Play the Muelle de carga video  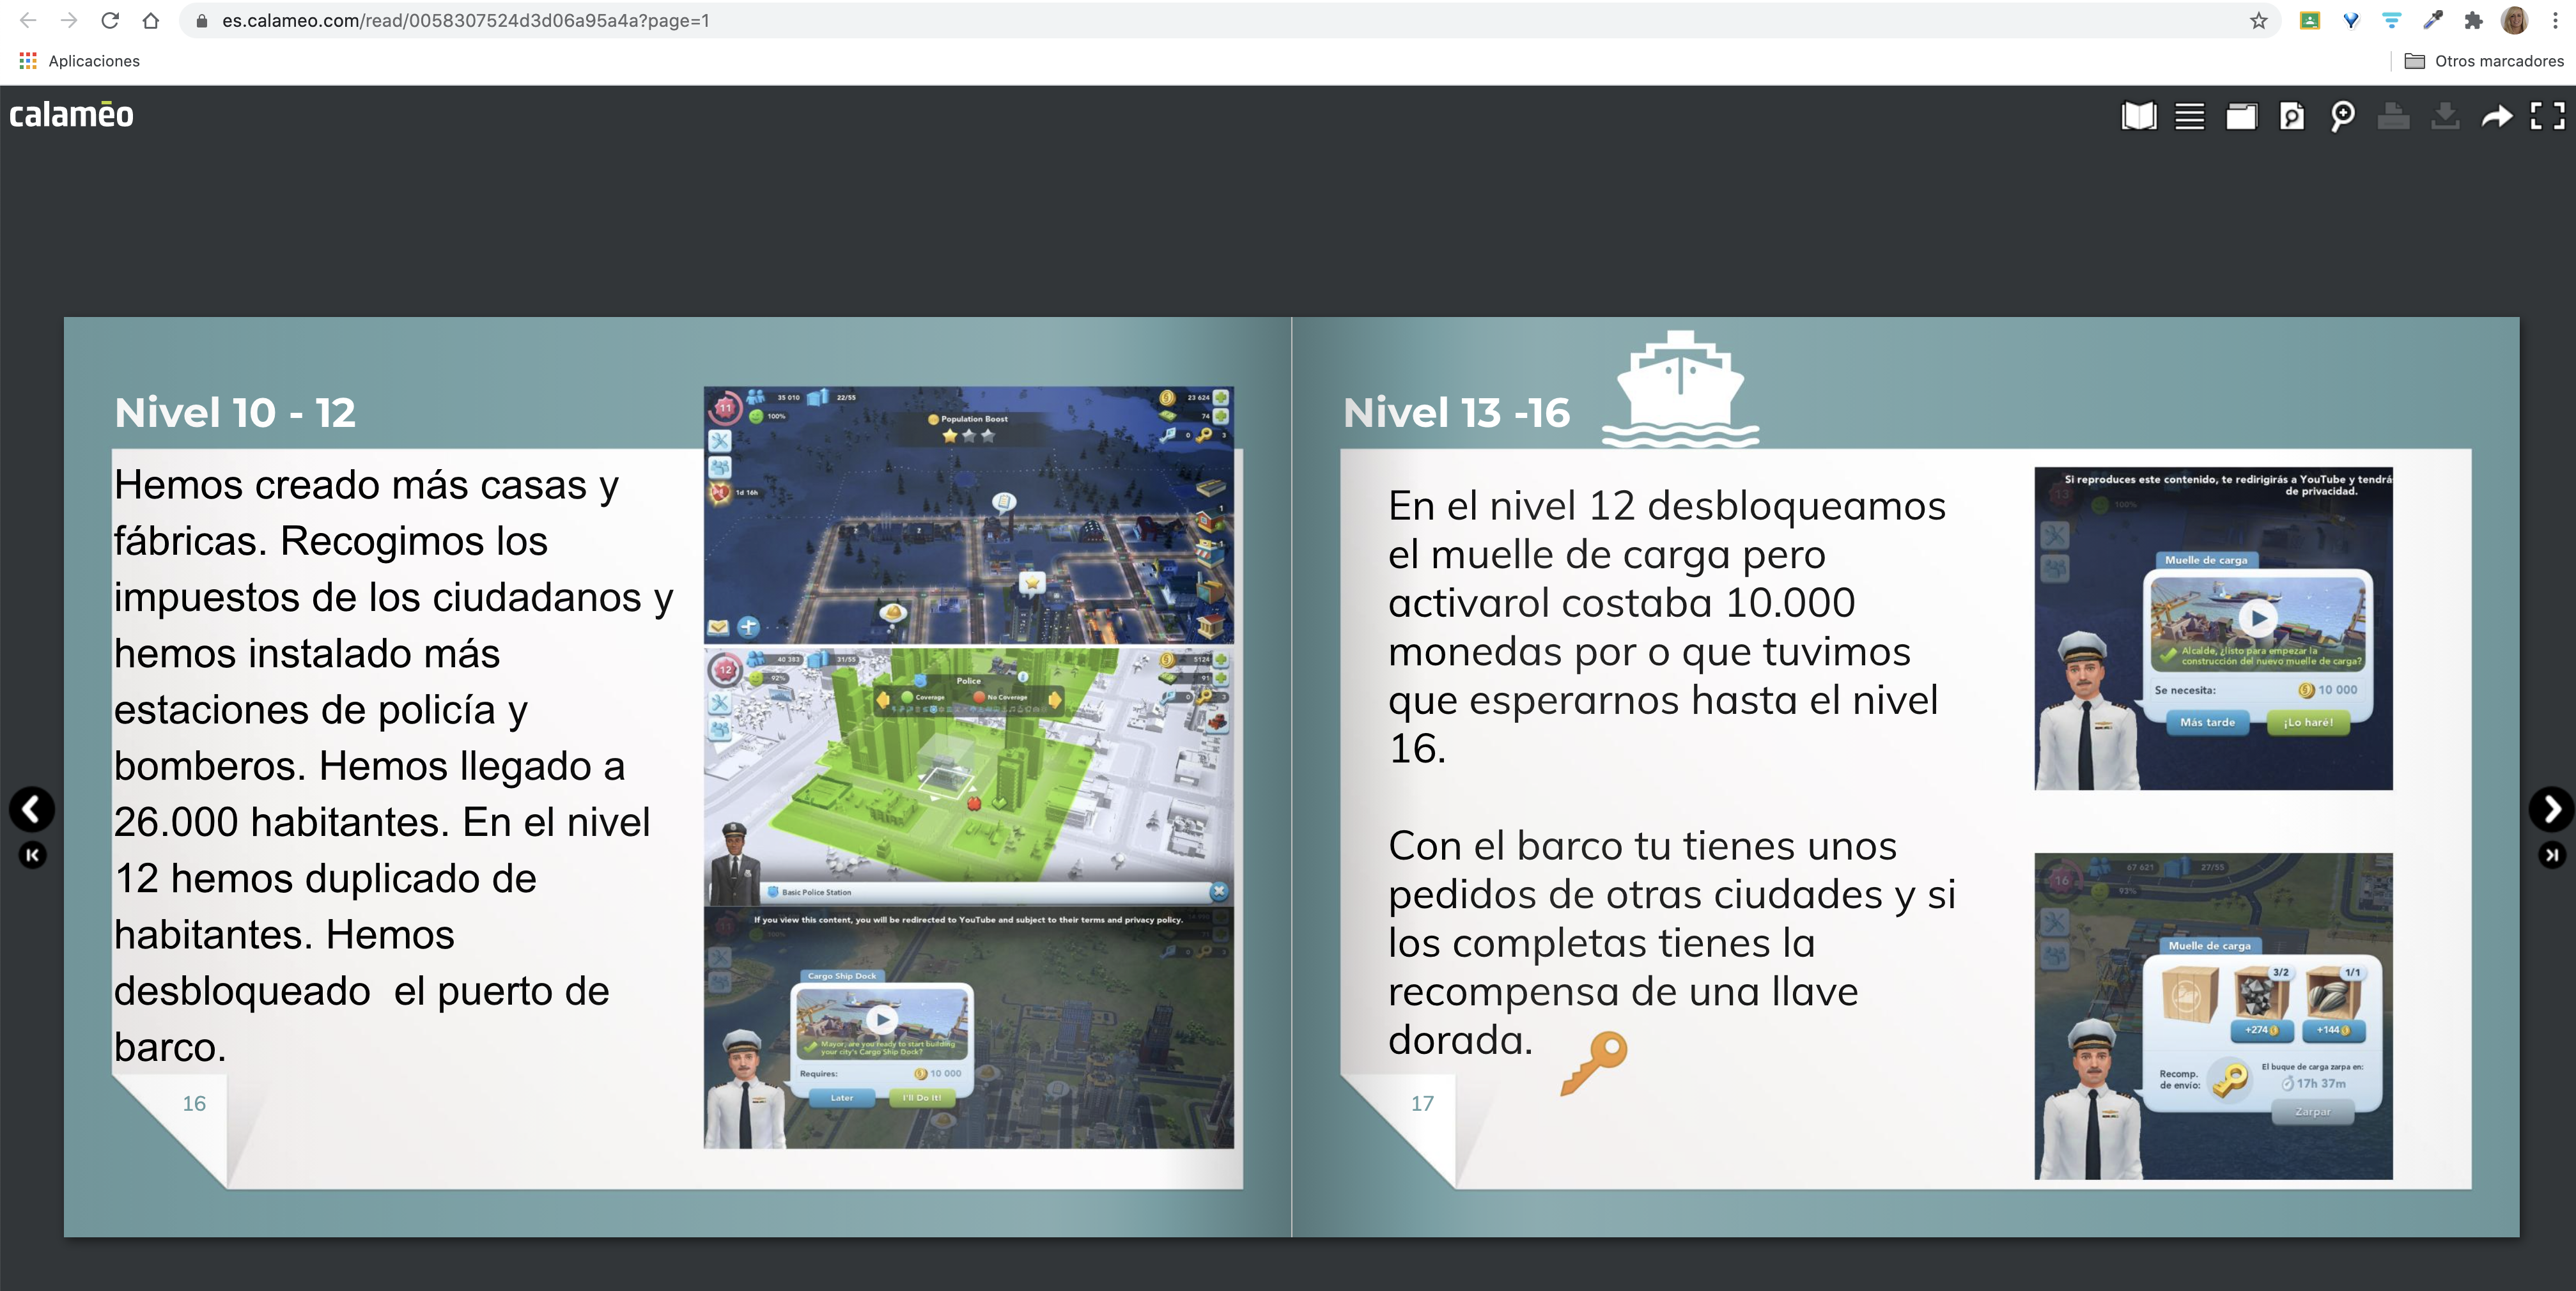pos(2258,618)
